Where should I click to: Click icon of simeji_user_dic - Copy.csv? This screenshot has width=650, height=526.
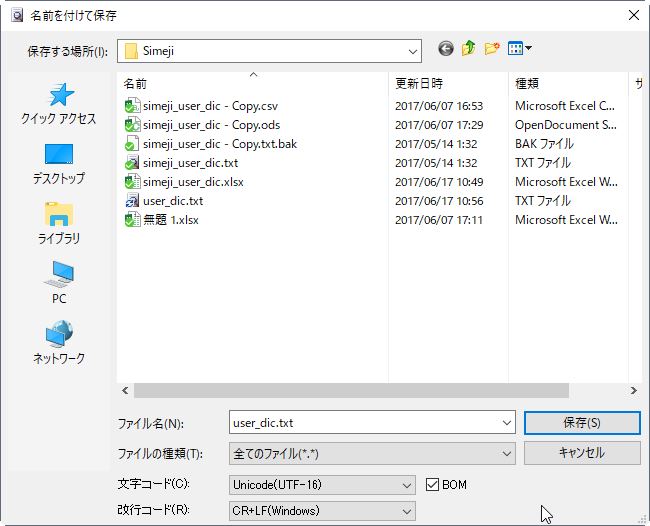coord(132,106)
